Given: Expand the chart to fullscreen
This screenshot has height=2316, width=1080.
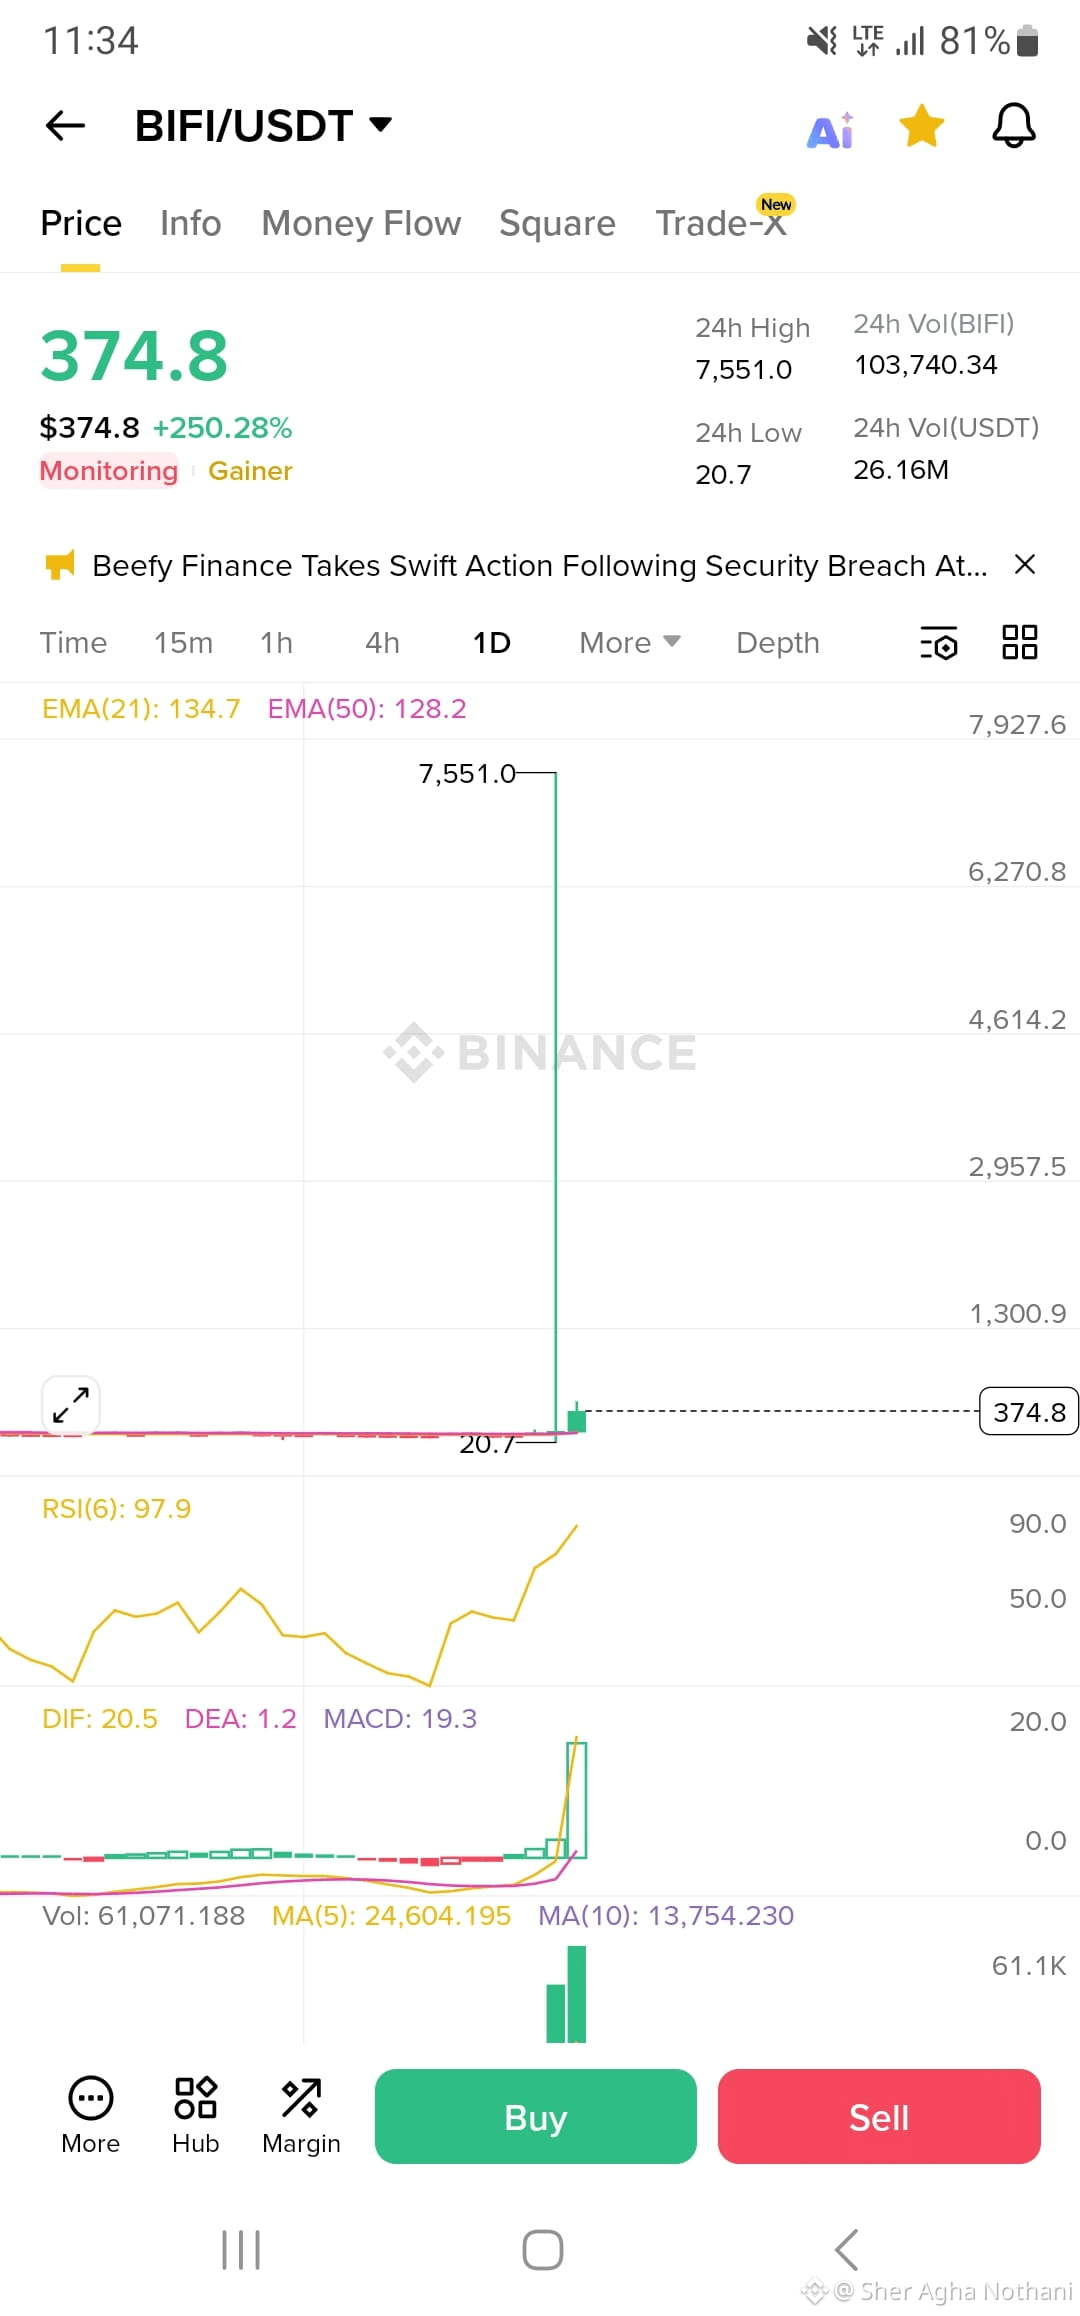Looking at the screenshot, I should (x=71, y=1405).
